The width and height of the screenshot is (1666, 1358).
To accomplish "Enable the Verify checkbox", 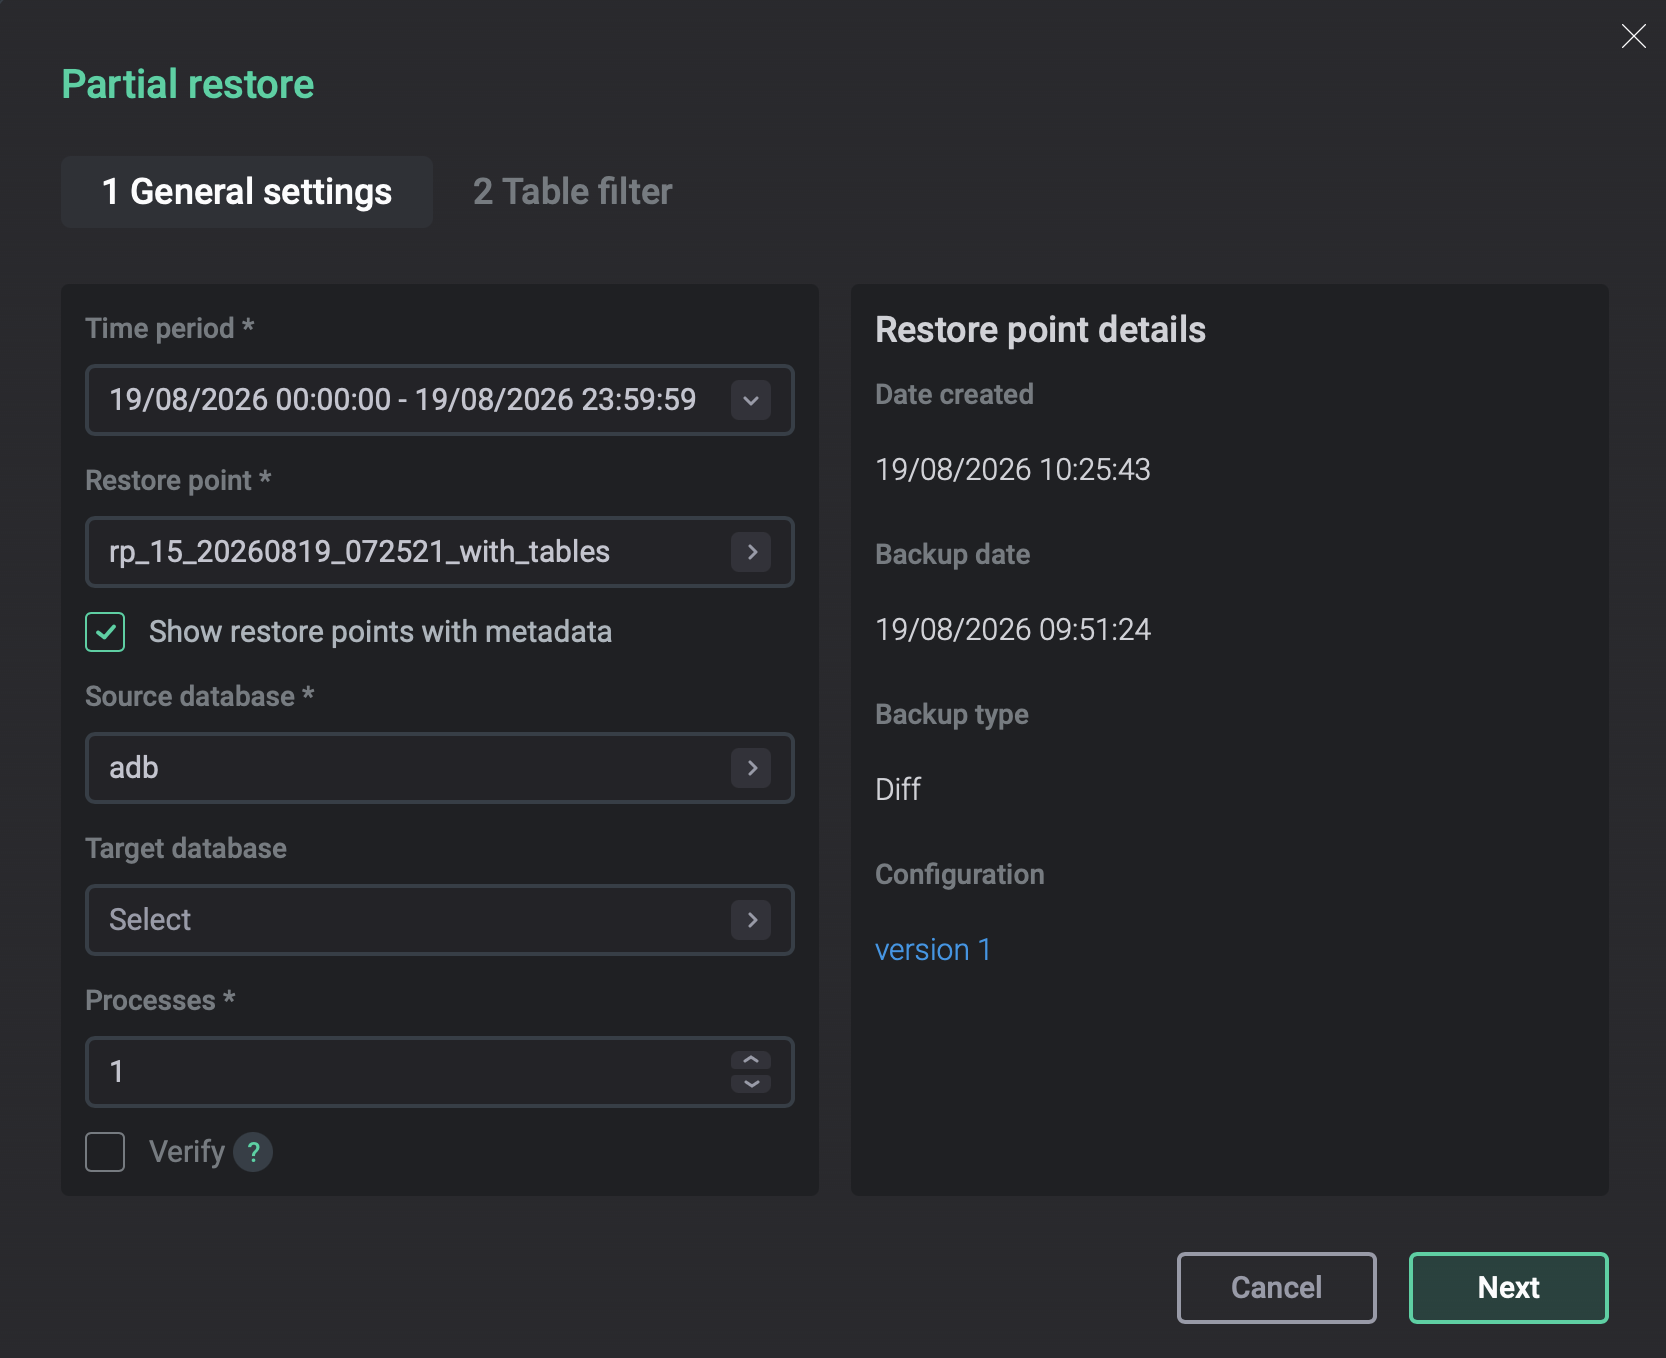I will 105,1152.
